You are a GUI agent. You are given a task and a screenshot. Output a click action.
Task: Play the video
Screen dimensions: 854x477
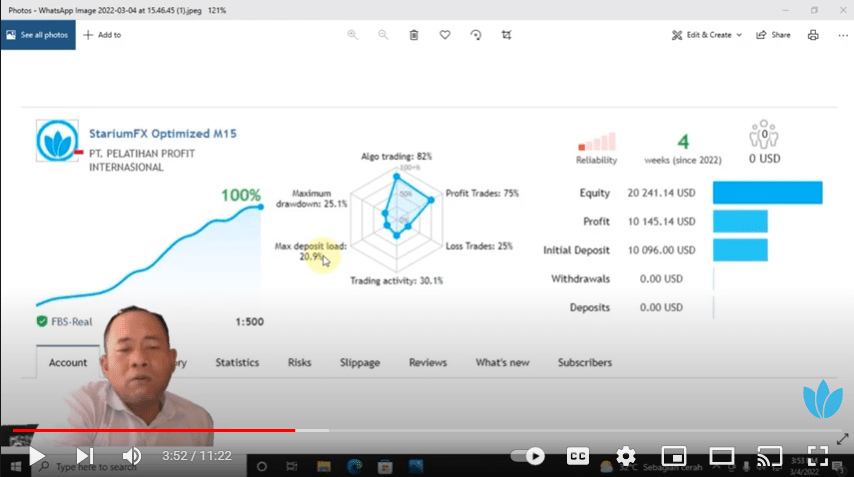[36, 456]
